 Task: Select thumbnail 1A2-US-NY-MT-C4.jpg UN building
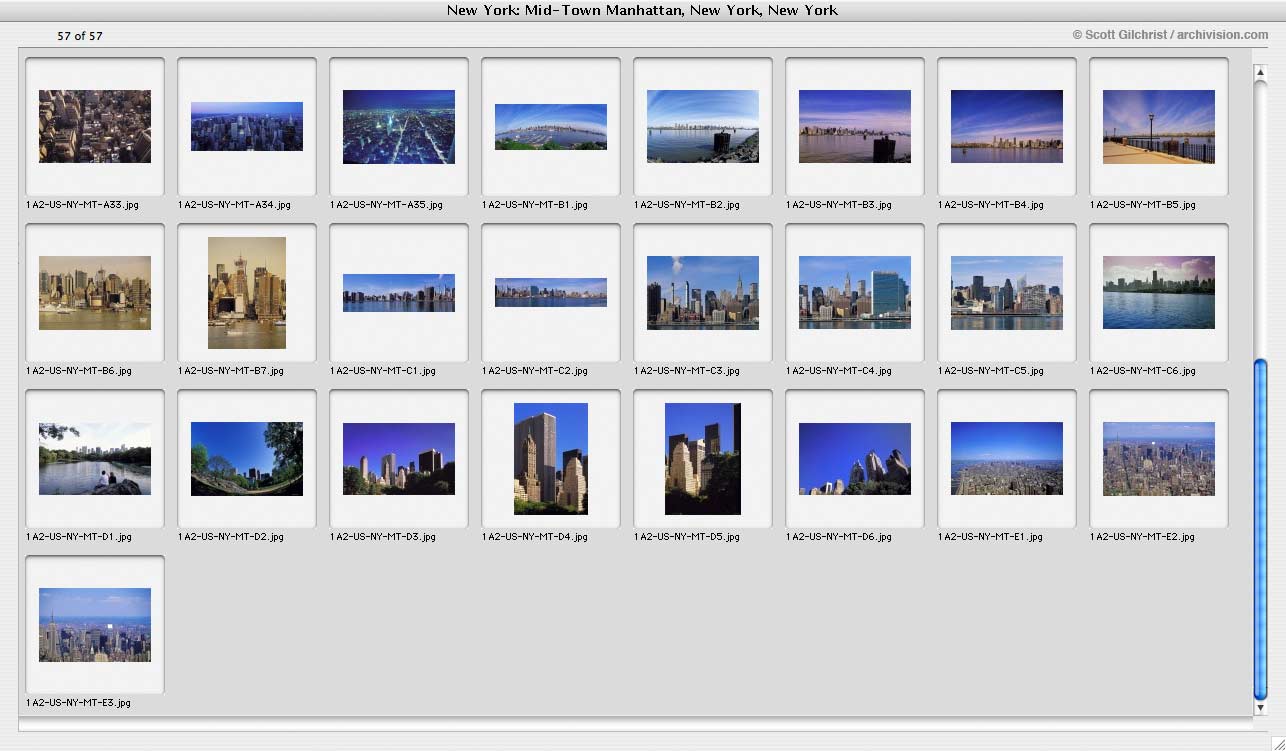pyautogui.click(x=855, y=292)
